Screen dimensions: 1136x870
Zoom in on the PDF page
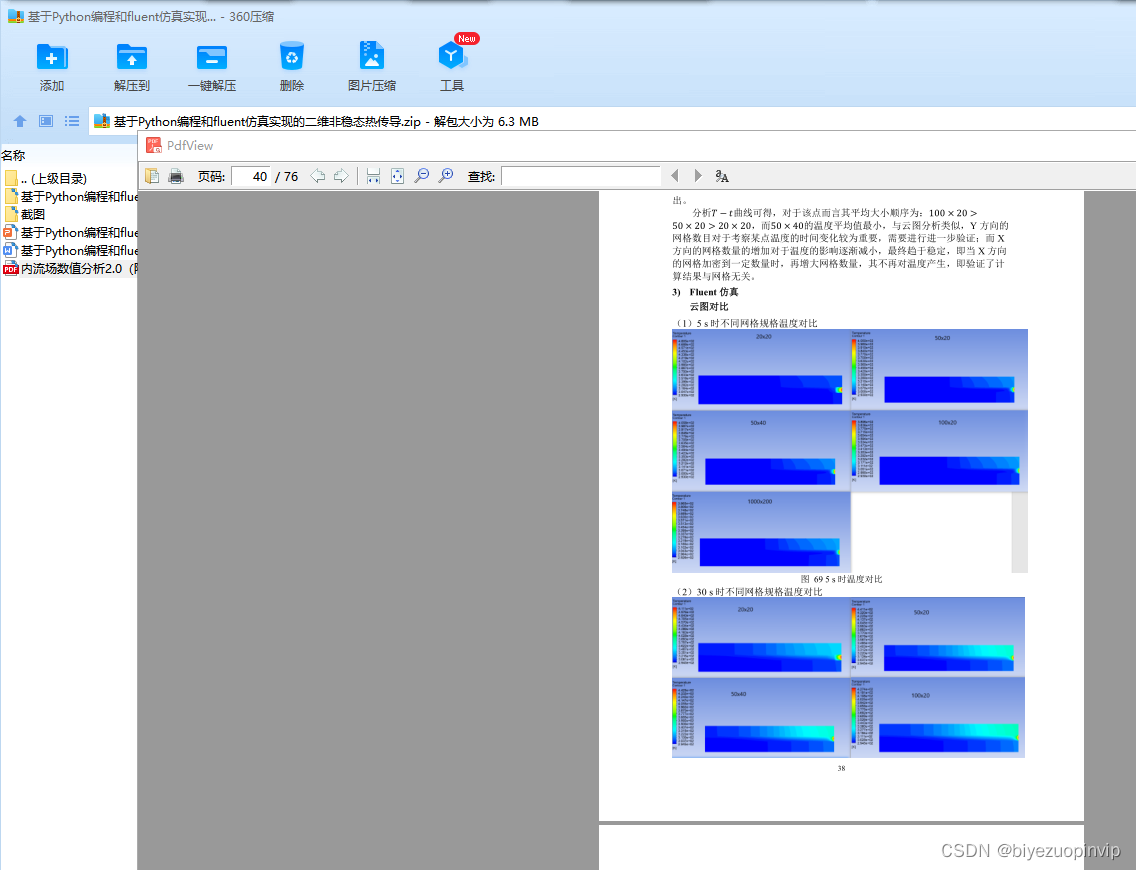pyautogui.click(x=446, y=176)
